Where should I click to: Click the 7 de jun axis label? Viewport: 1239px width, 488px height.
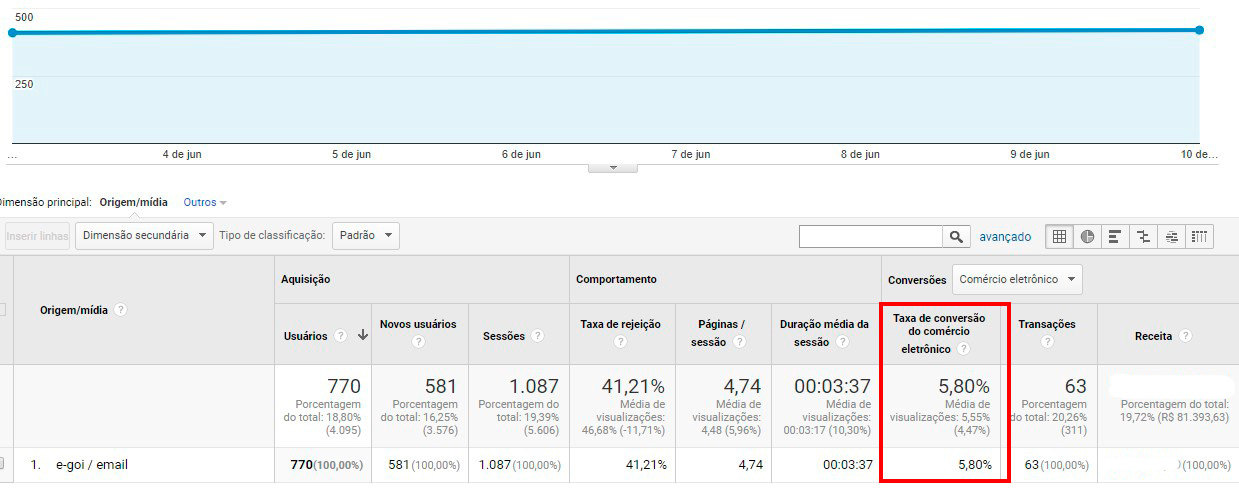click(690, 154)
